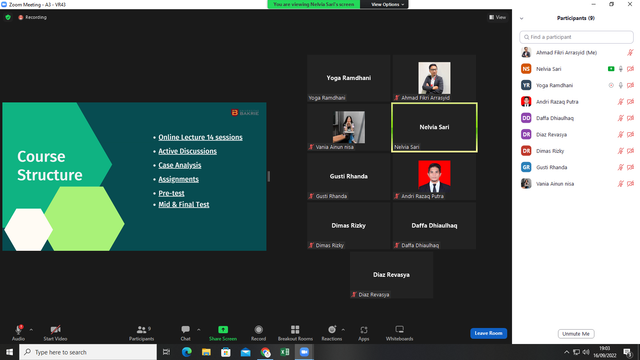Open the Participants toolbar button
640x360 pixels.
pyautogui.click(x=141, y=333)
